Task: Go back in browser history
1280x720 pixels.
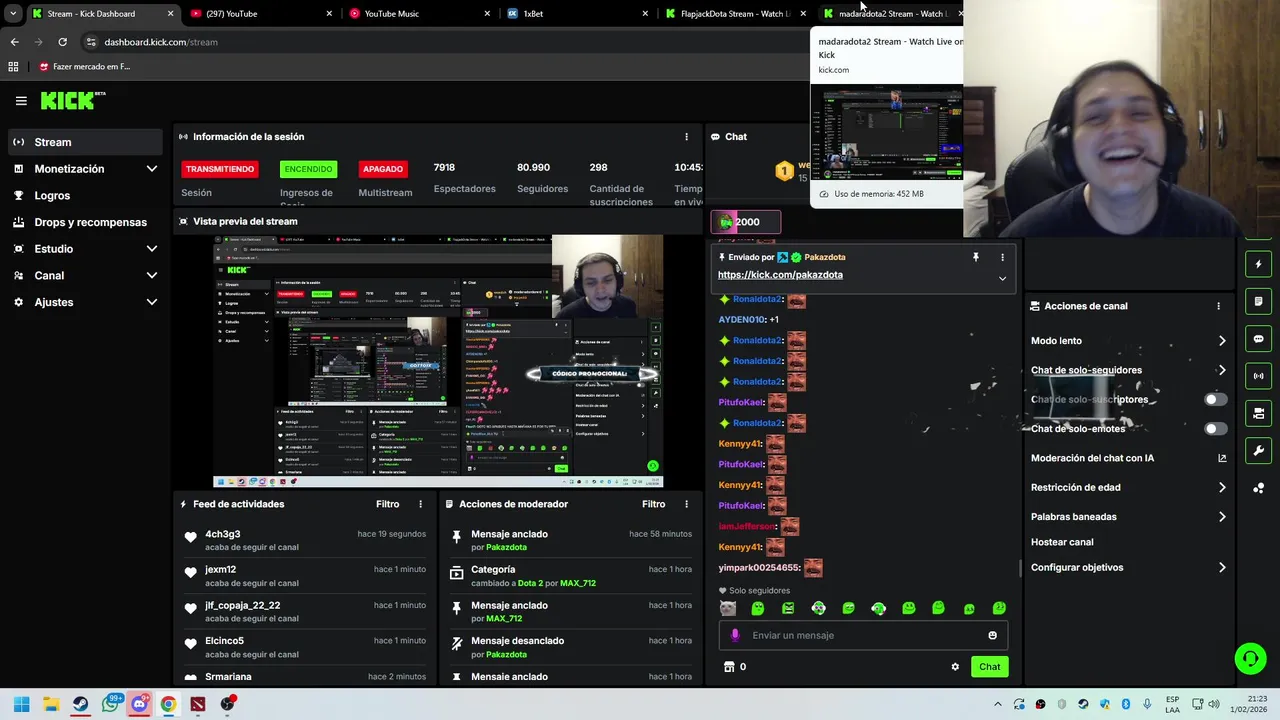Action: click(x=14, y=42)
